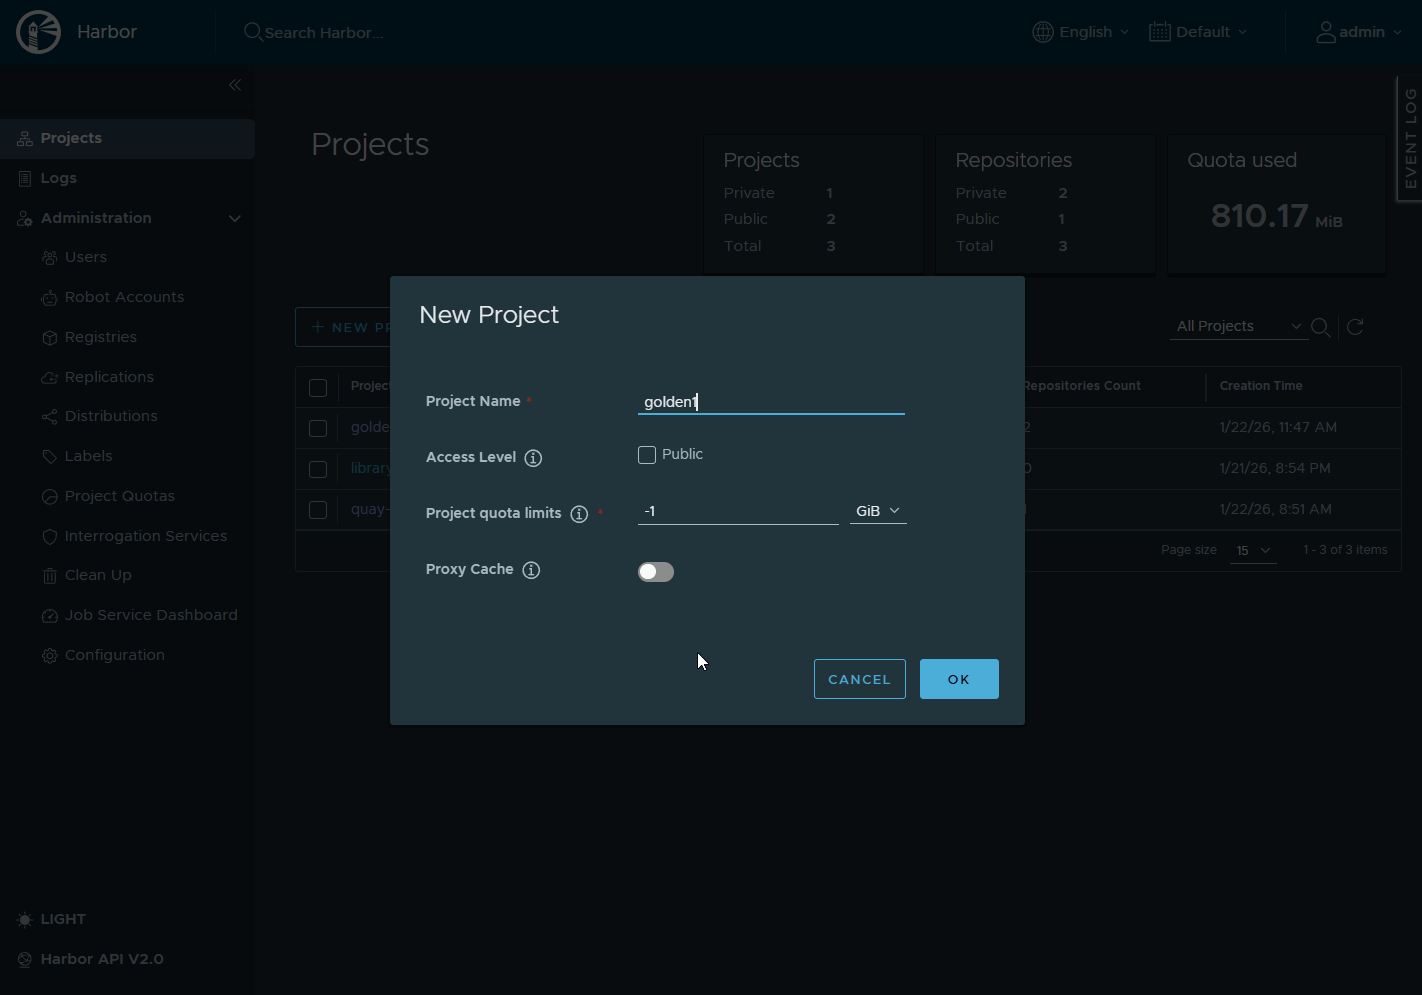Click the refresh projects list icon
The width and height of the screenshot is (1422, 995).
coord(1355,327)
